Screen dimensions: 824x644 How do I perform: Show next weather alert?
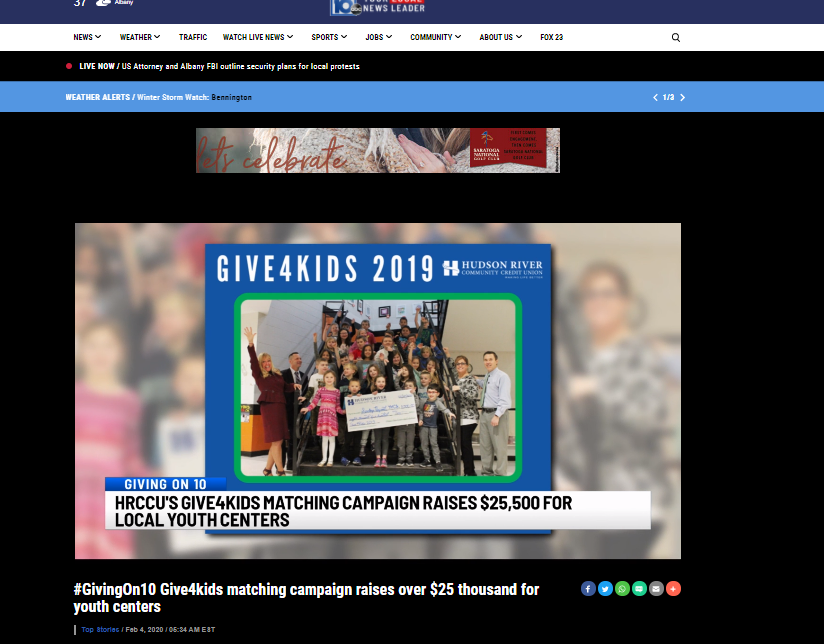pyautogui.click(x=683, y=97)
